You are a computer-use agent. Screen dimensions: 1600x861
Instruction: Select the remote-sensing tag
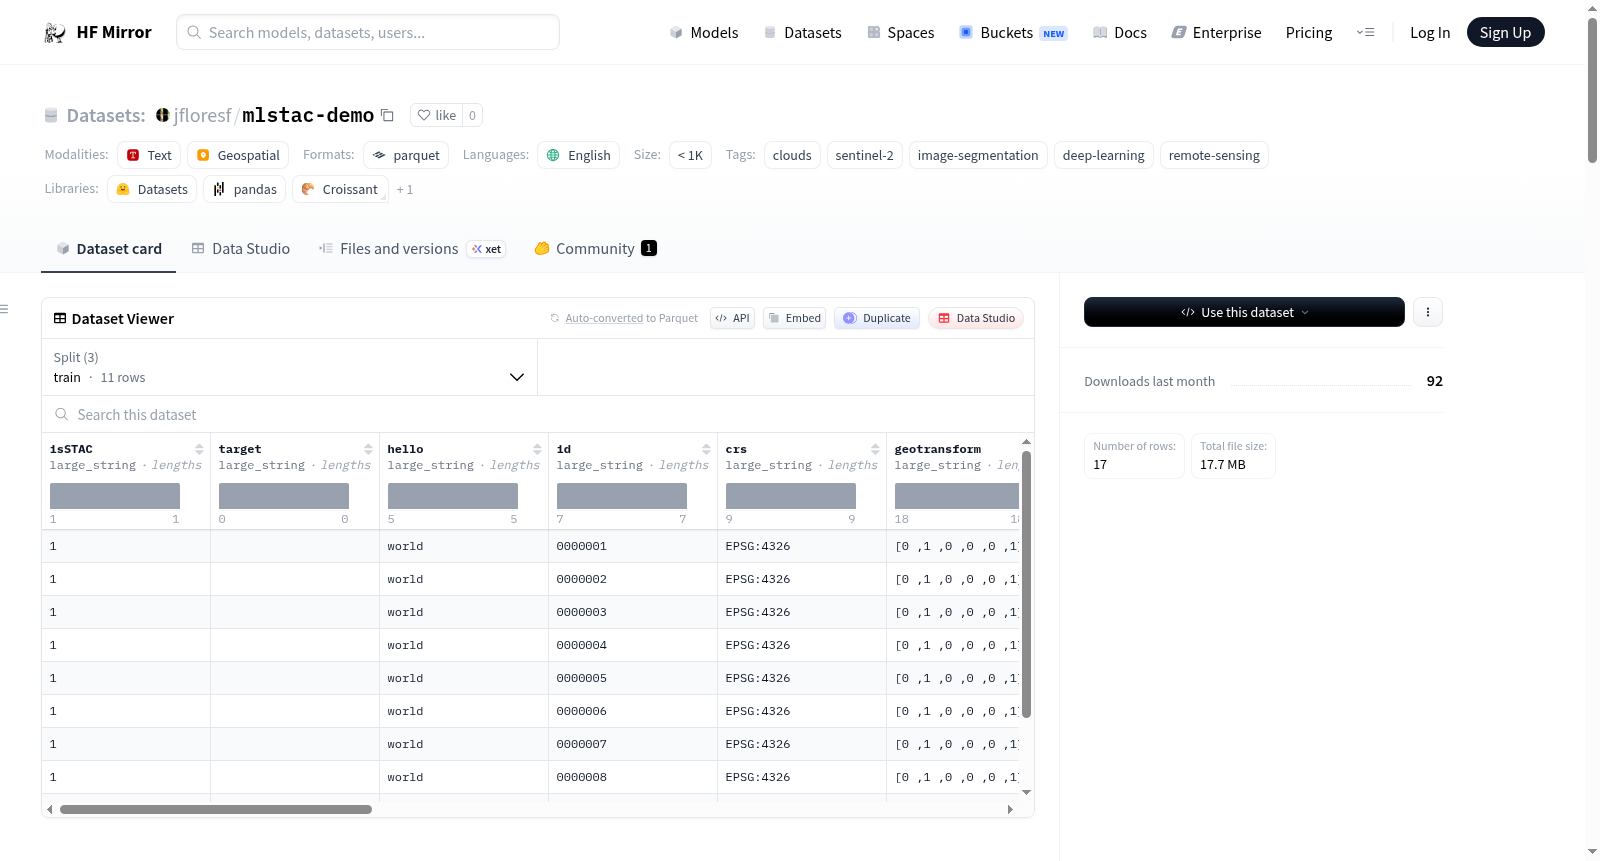[x=1214, y=155]
